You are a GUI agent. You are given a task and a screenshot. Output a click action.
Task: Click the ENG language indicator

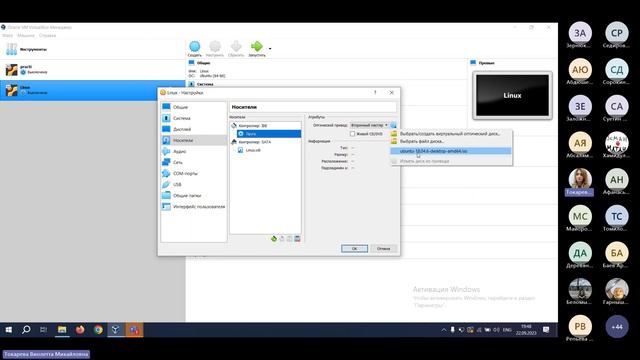point(507,330)
